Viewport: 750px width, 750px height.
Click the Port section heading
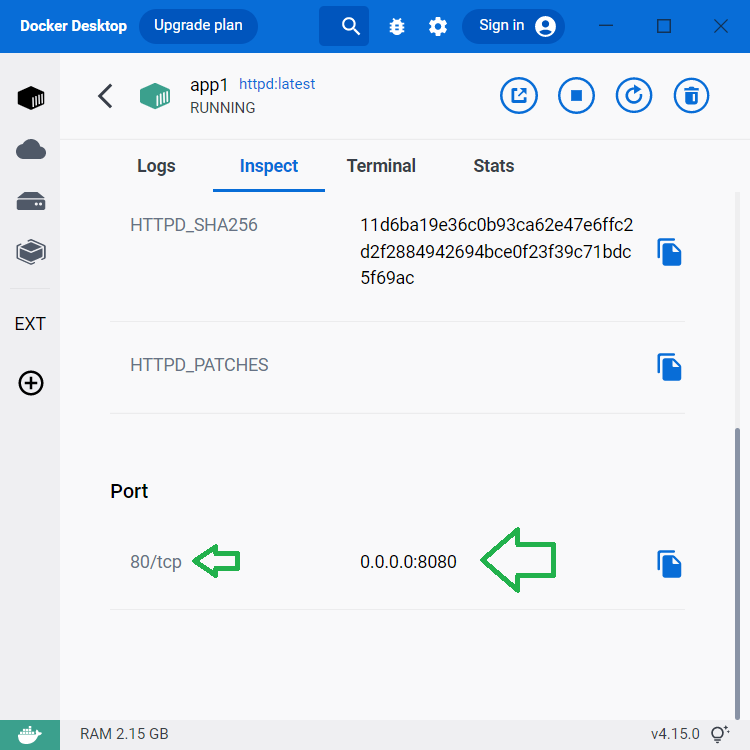tap(129, 491)
